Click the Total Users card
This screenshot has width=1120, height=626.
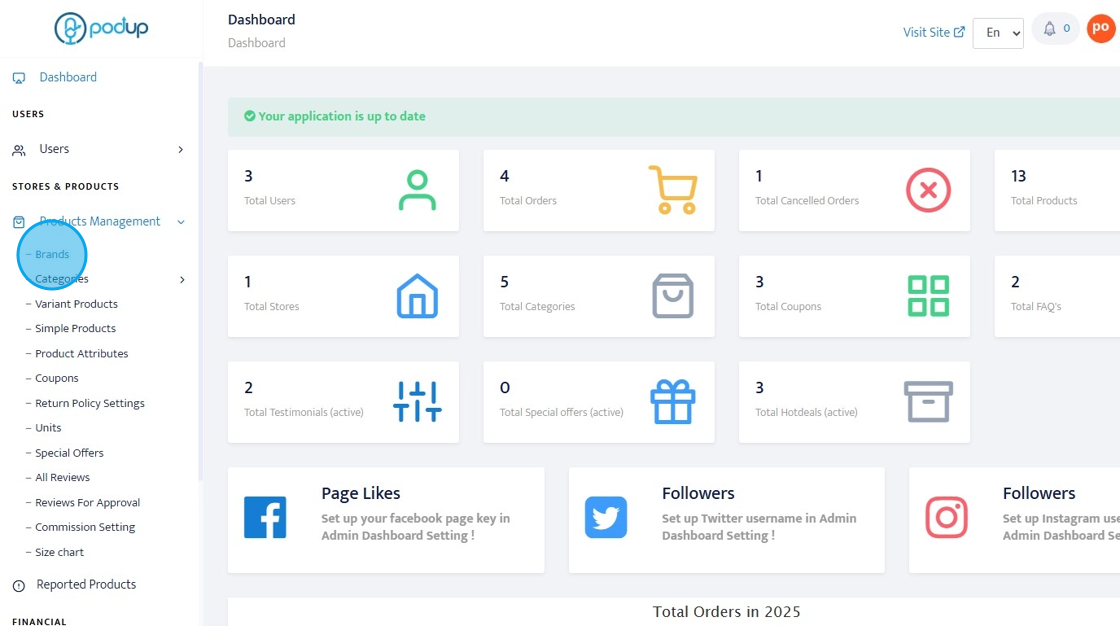click(x=343, y=190)
